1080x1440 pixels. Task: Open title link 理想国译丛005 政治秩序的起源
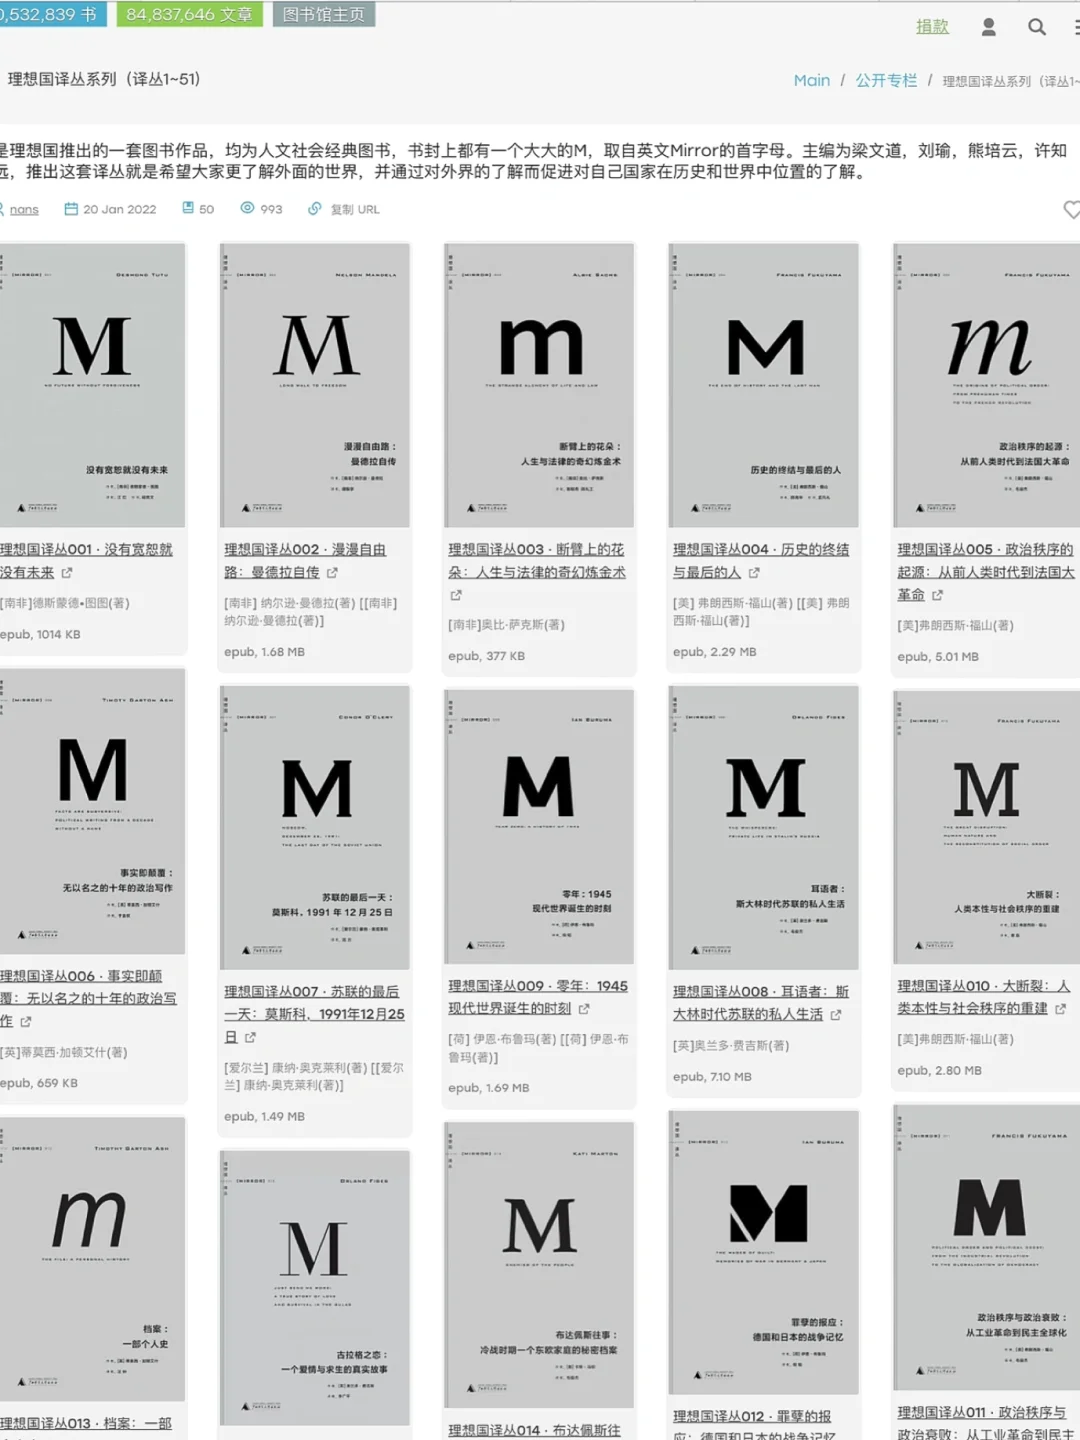986,572
